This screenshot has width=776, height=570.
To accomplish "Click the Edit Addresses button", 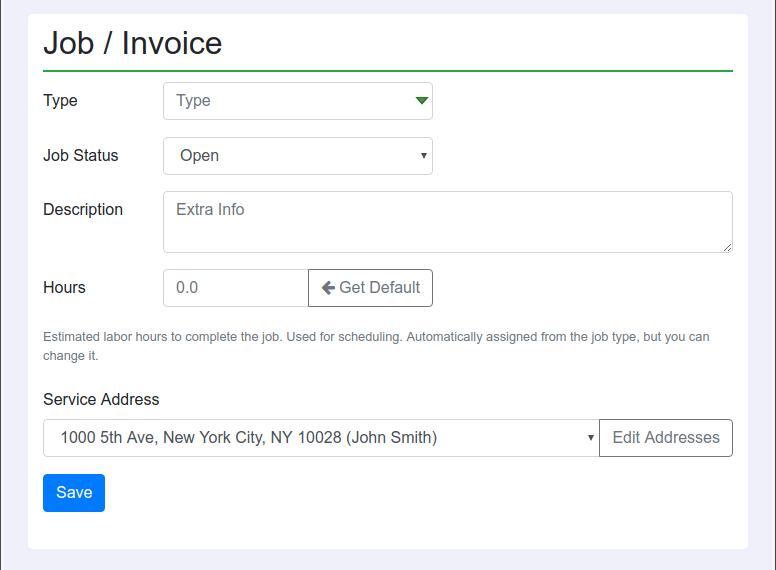I will [665, 438].
